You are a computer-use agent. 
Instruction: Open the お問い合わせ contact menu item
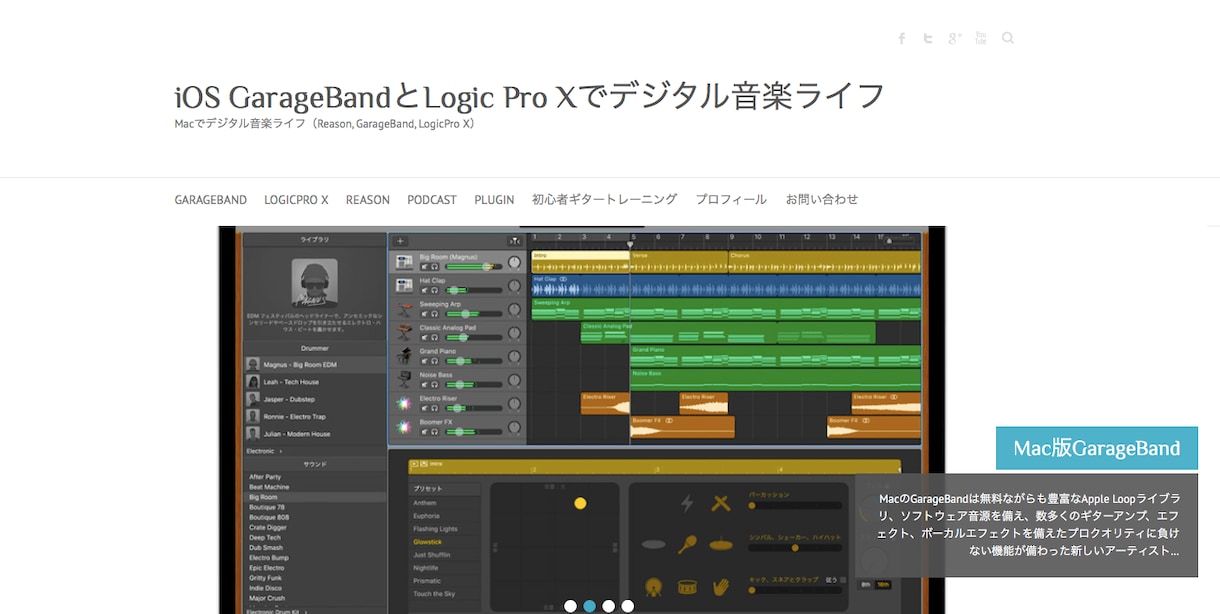(822, 200)
